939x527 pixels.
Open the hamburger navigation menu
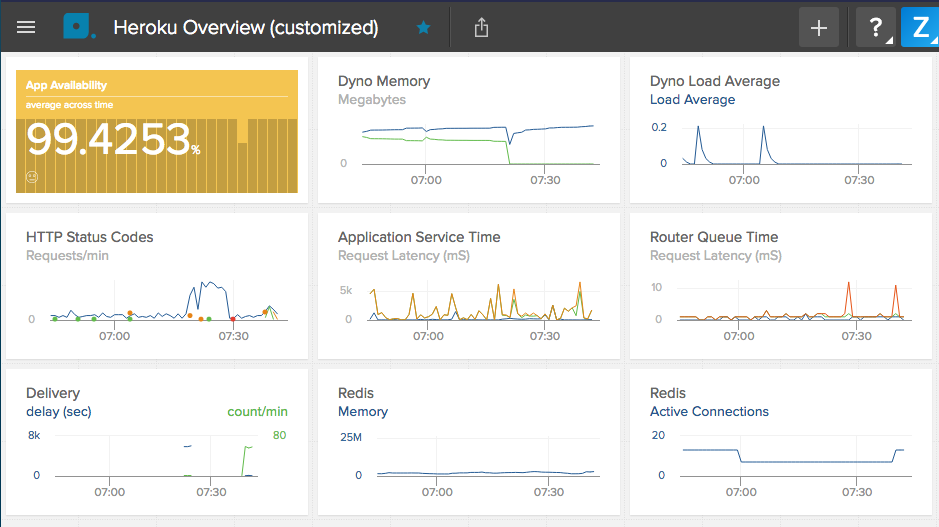[x=26, y=28]
